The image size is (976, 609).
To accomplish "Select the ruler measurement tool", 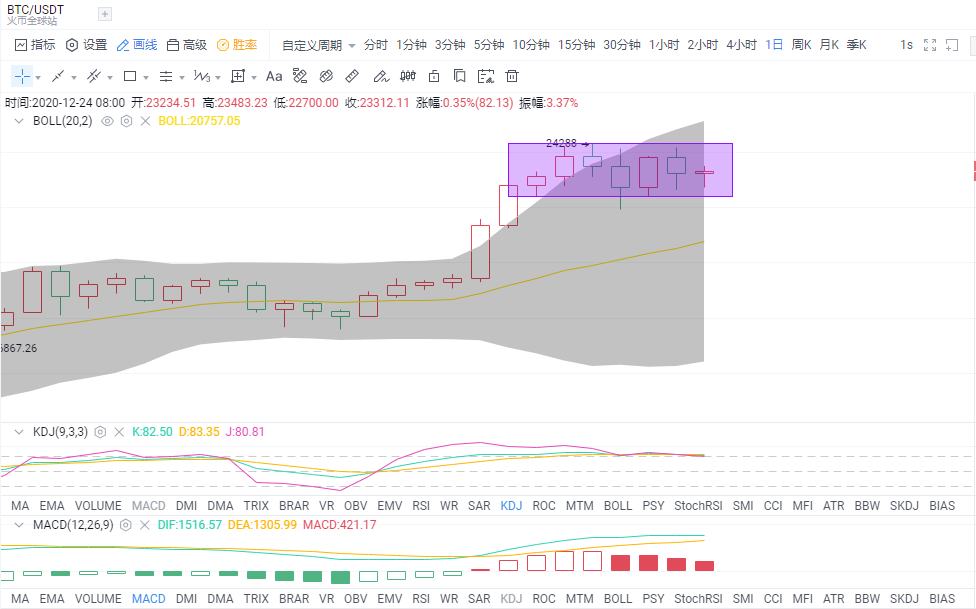I will tap(352, 77).
